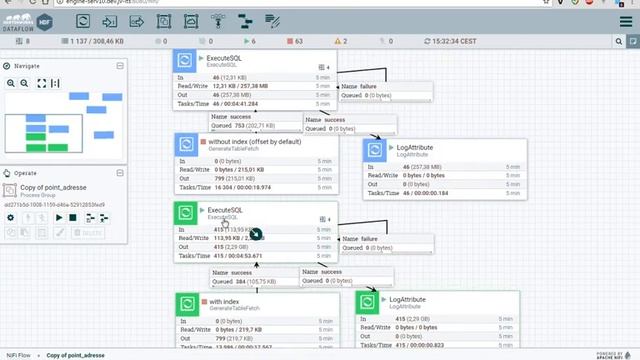The height and width of the screenshot is (360, 640).
Task: Click the invalid components warning count 2
Action: [x=341, y=41]
